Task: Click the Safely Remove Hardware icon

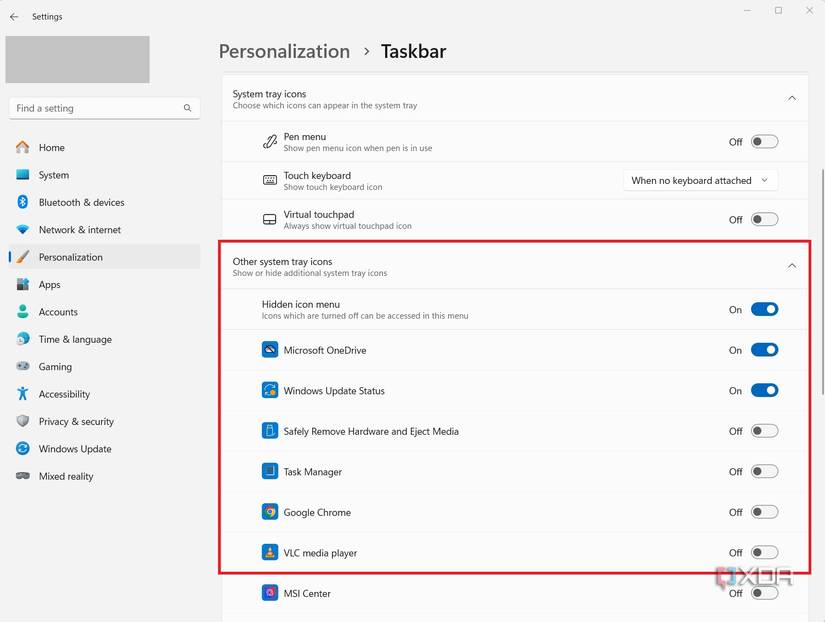Action: [x=270, y=431]
